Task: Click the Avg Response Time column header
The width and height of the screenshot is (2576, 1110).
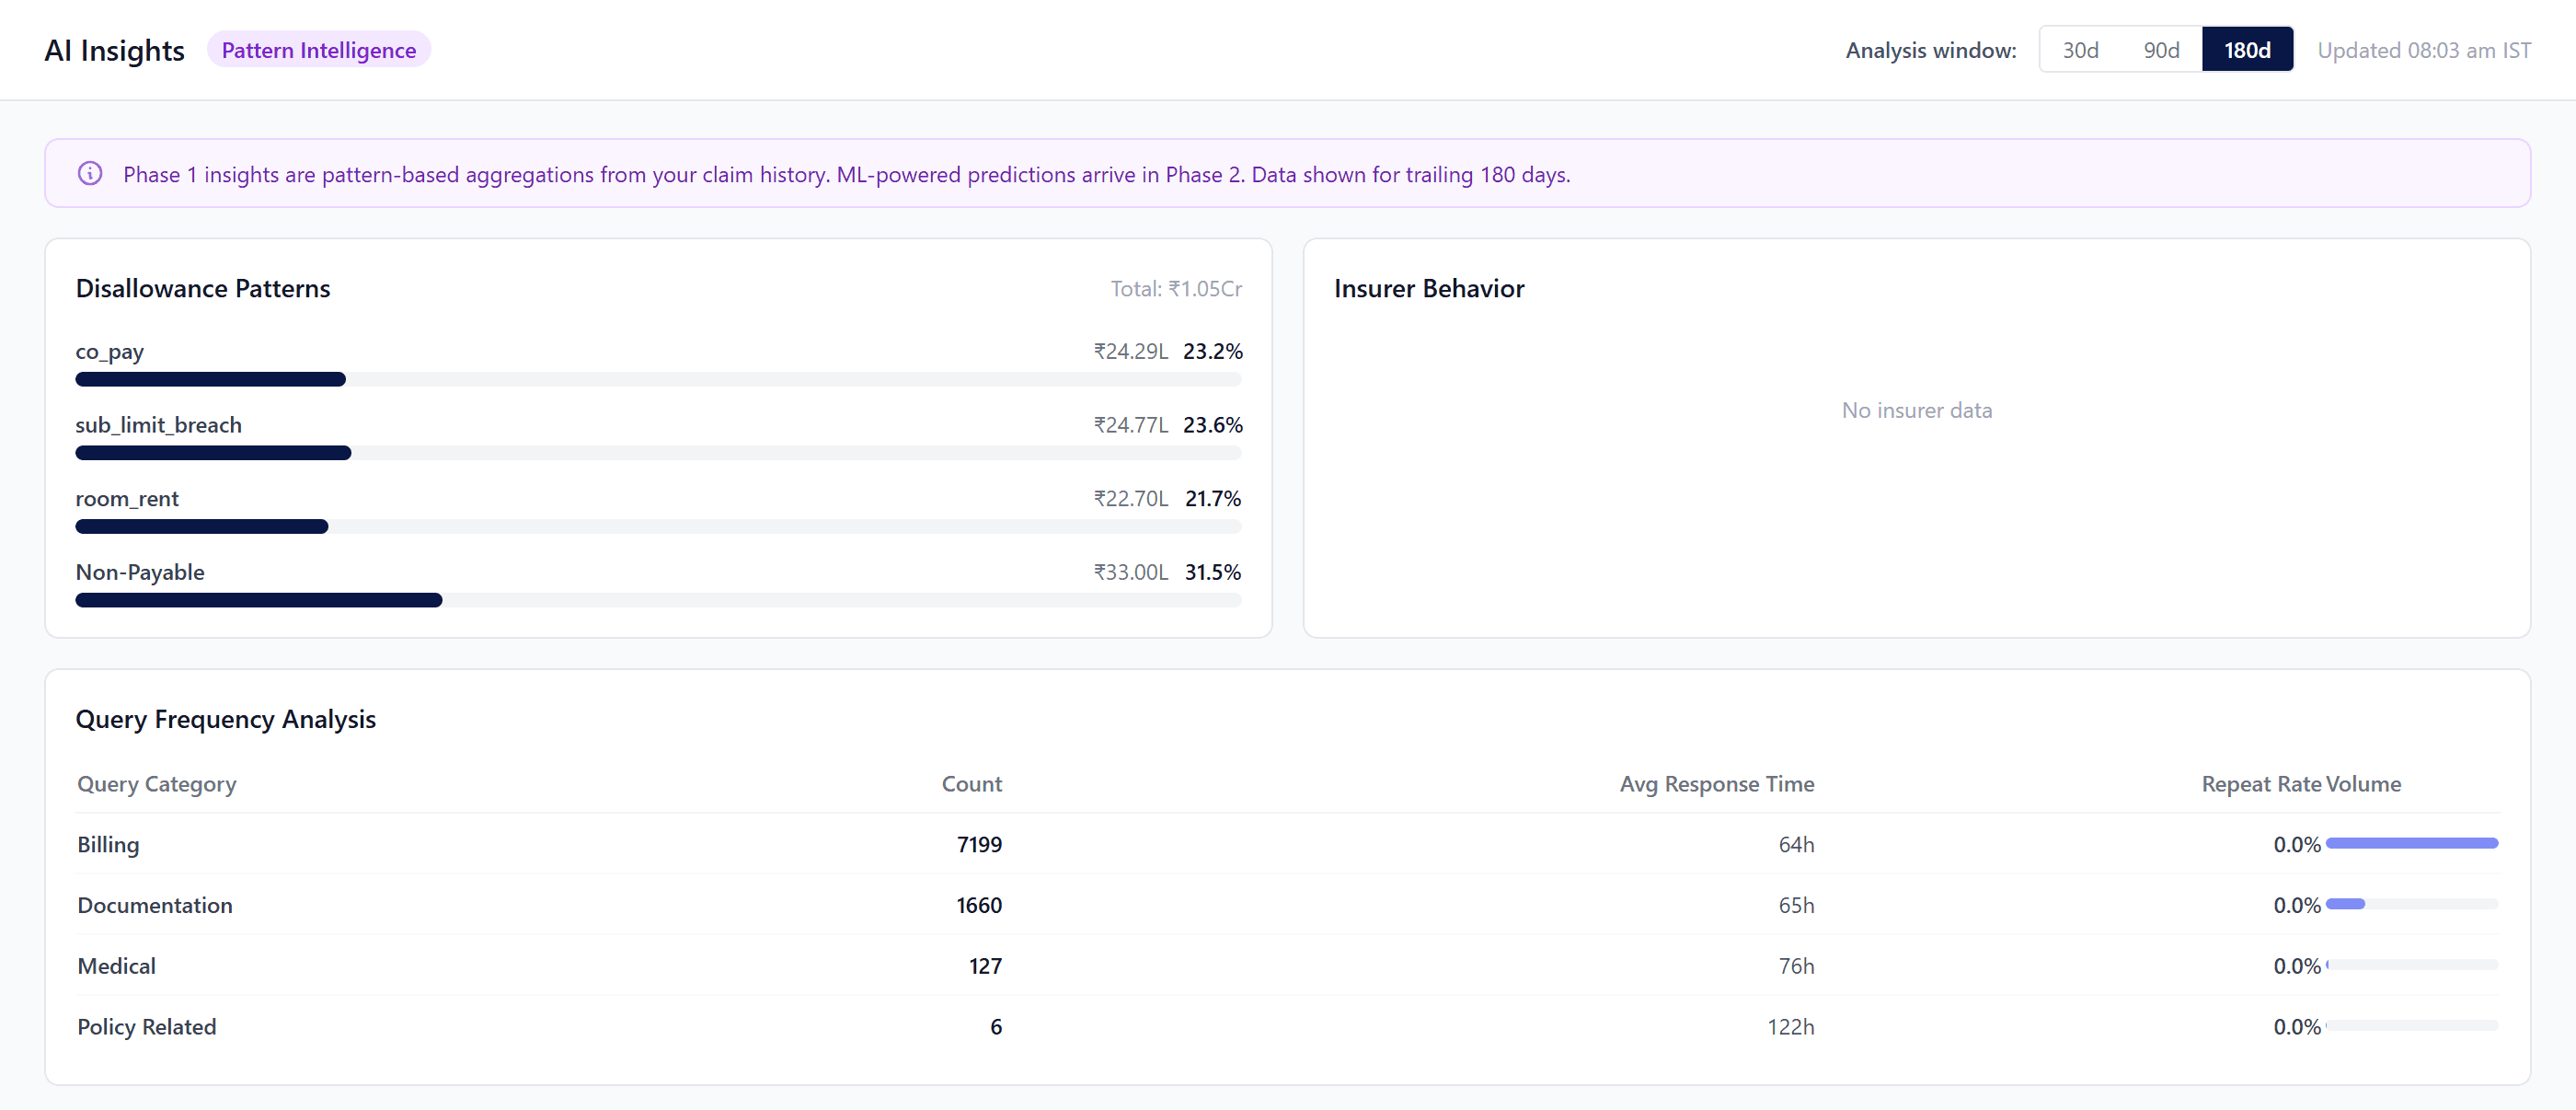Action: point(1716,784)
